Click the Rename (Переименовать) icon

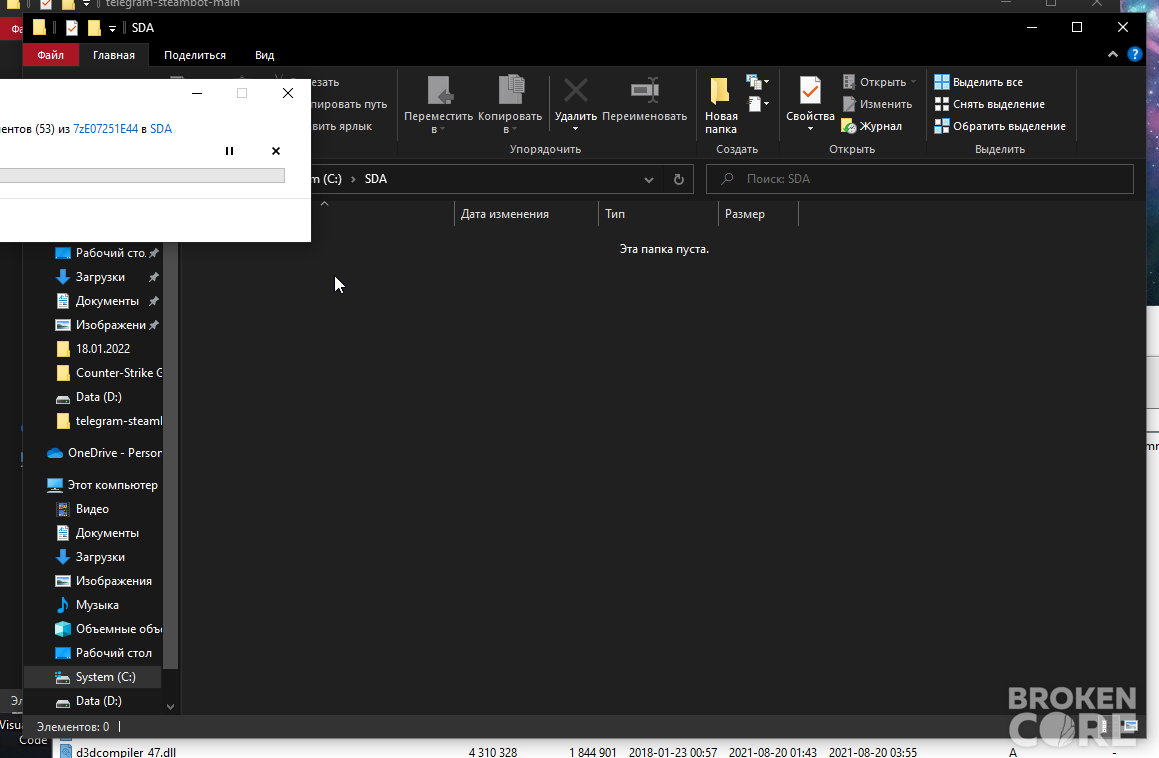click(x=645, y=90)
